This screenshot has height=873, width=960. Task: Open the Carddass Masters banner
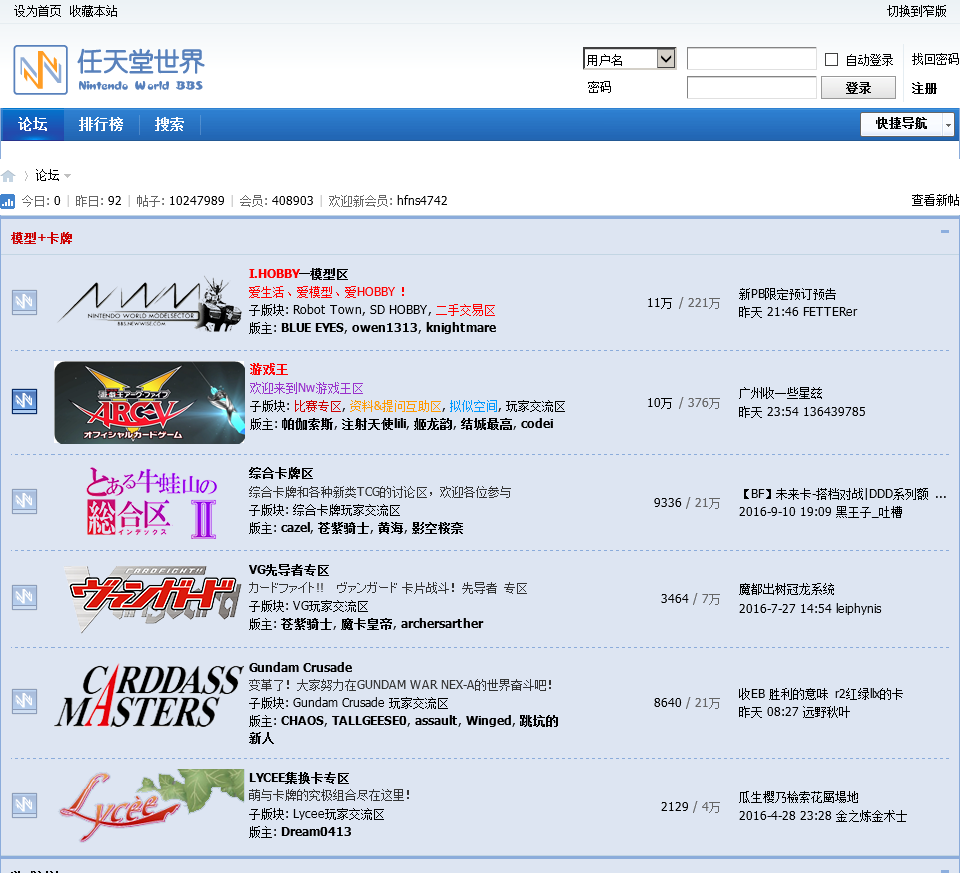coord(149,698)
